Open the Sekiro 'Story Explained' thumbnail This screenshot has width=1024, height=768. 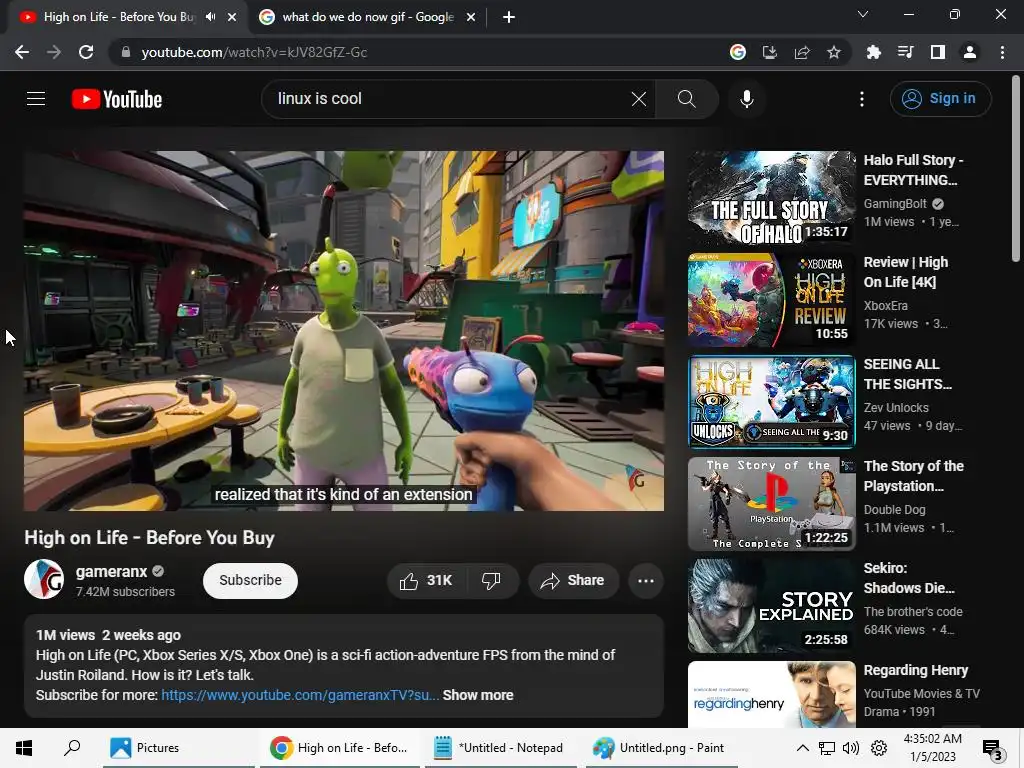click(x=771, y=605)
